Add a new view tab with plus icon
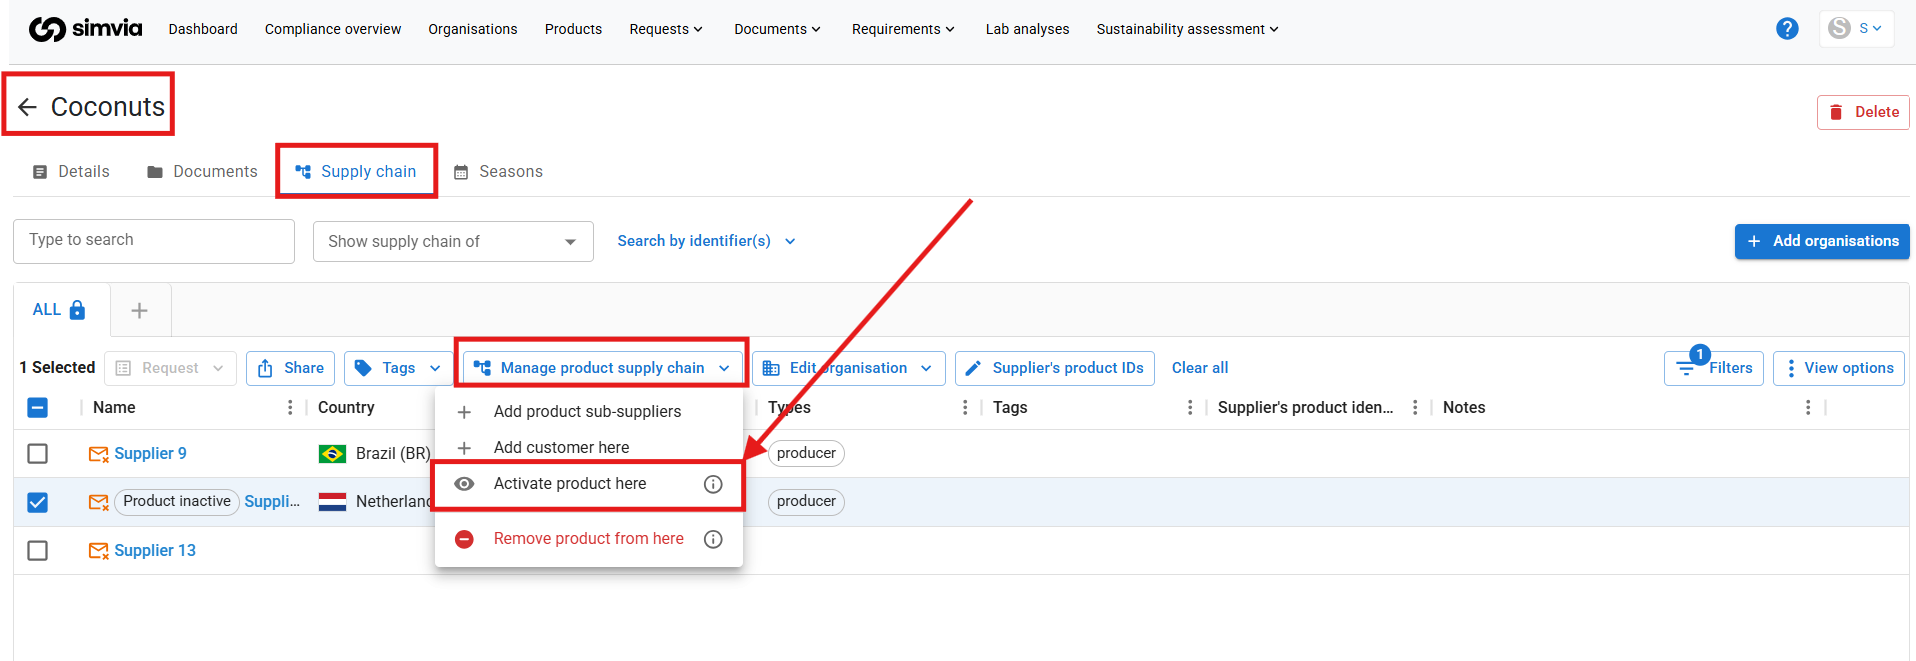Viewport: 1916px width, 661px height. (140, 311)
